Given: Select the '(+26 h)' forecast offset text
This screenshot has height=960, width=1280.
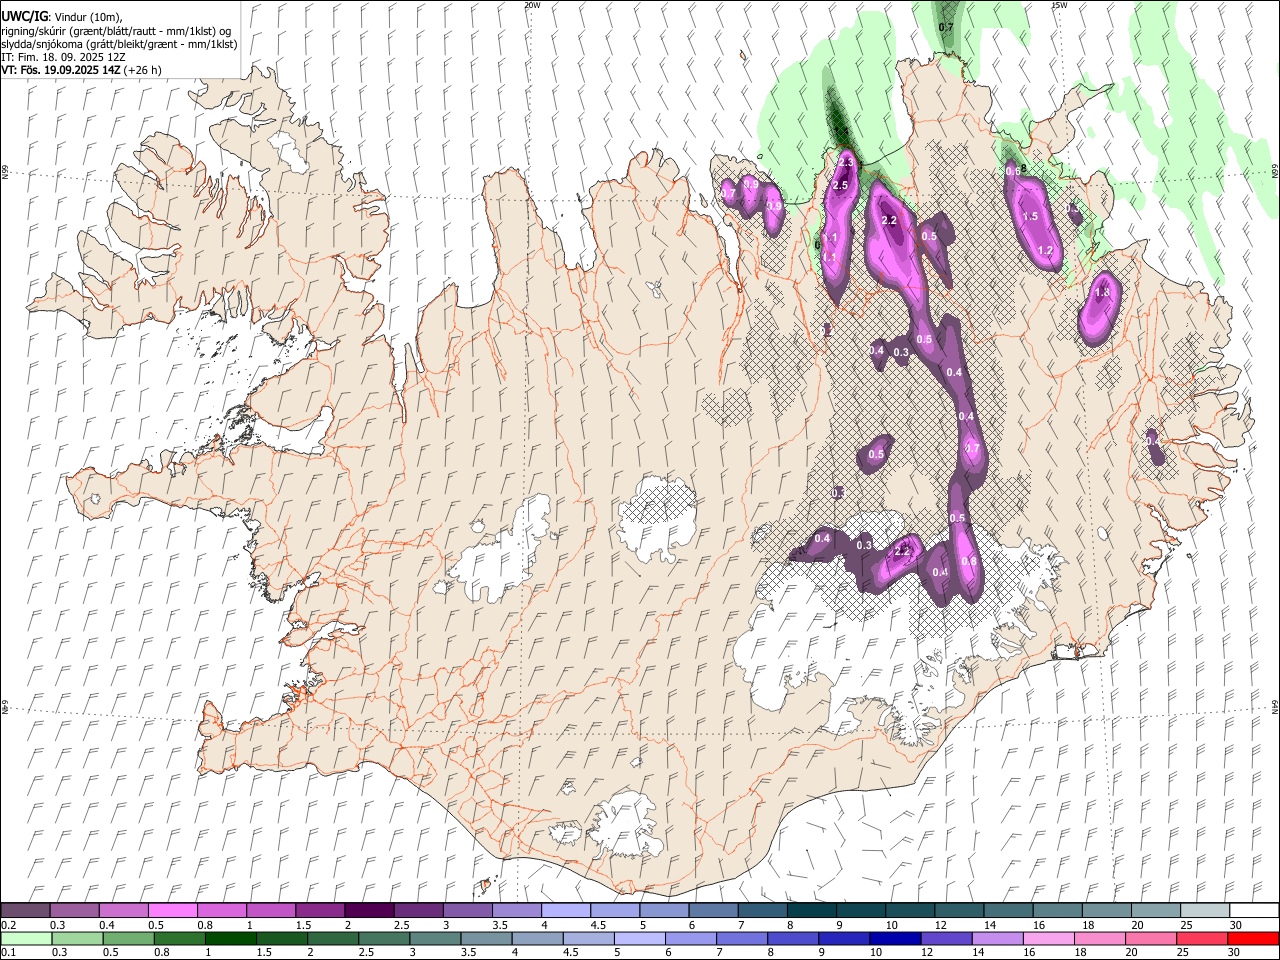Looking at the screenshot, I should click(143, 70).
